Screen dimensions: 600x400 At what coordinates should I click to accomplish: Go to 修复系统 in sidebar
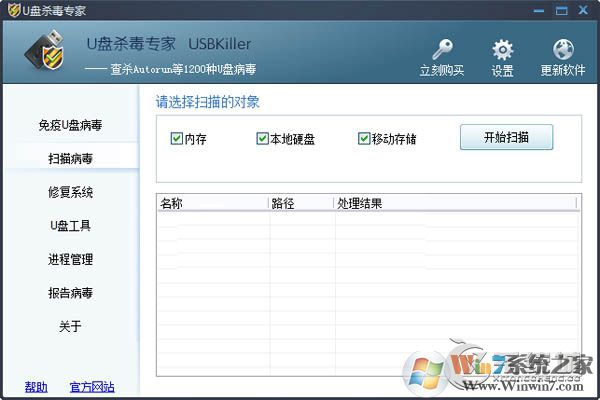[x=70, y=192]
